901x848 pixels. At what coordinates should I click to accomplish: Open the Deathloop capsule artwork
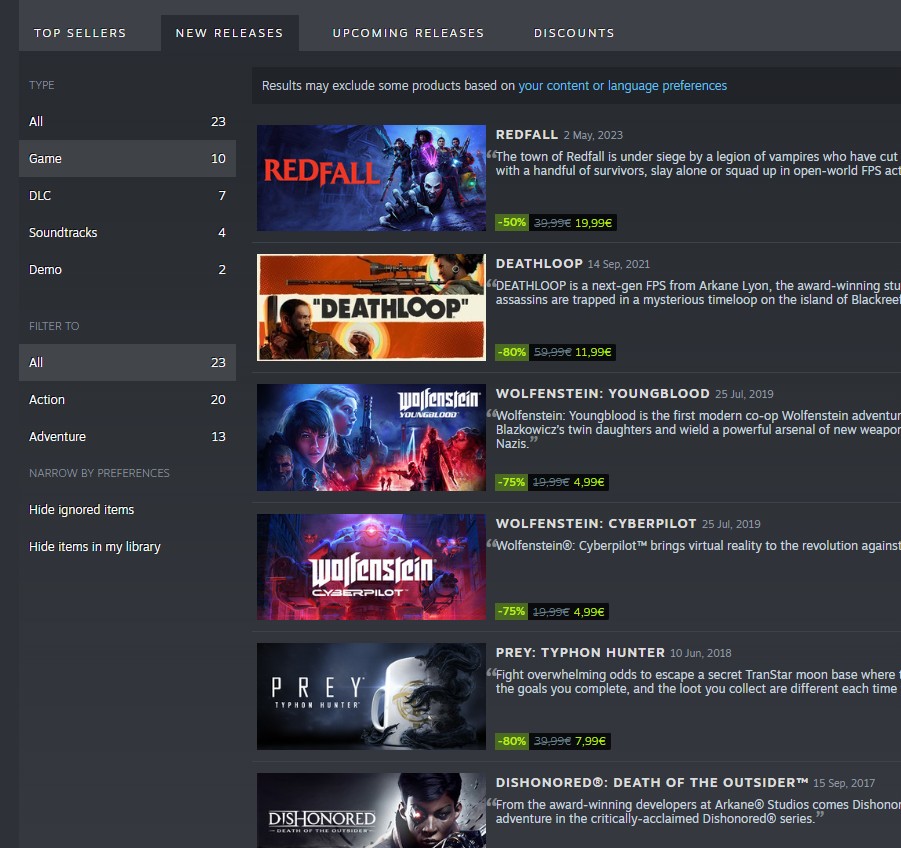[x=371, y=307]
